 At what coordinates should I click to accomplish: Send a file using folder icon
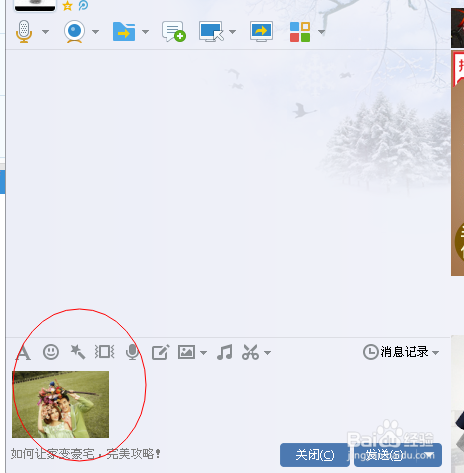[x=124, y=32]
